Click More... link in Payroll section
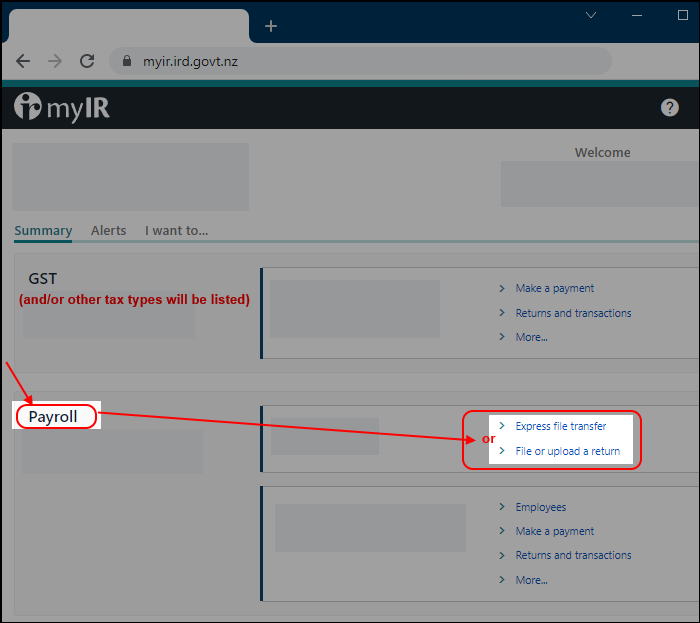 point(531,580)
